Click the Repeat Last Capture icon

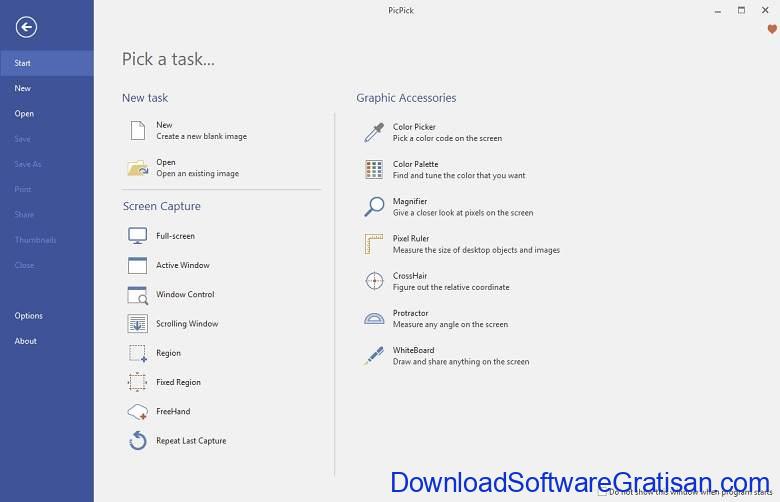point(138,441)
